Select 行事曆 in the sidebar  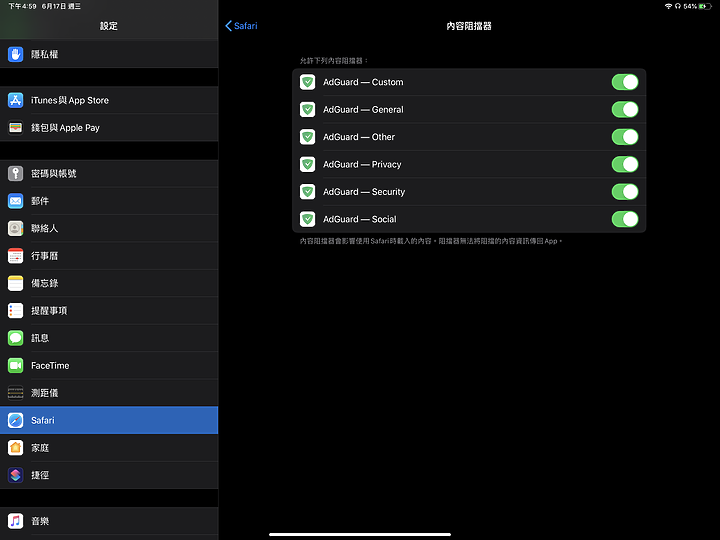coord(109,256)
